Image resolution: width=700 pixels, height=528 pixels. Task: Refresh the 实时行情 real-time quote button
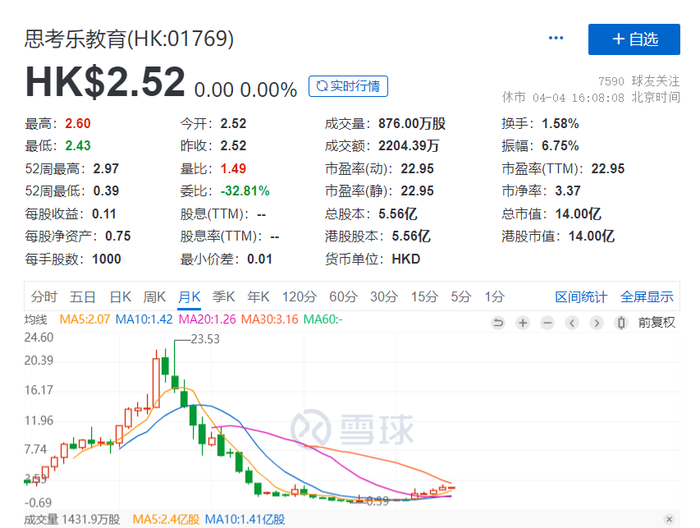click(348, 86)
